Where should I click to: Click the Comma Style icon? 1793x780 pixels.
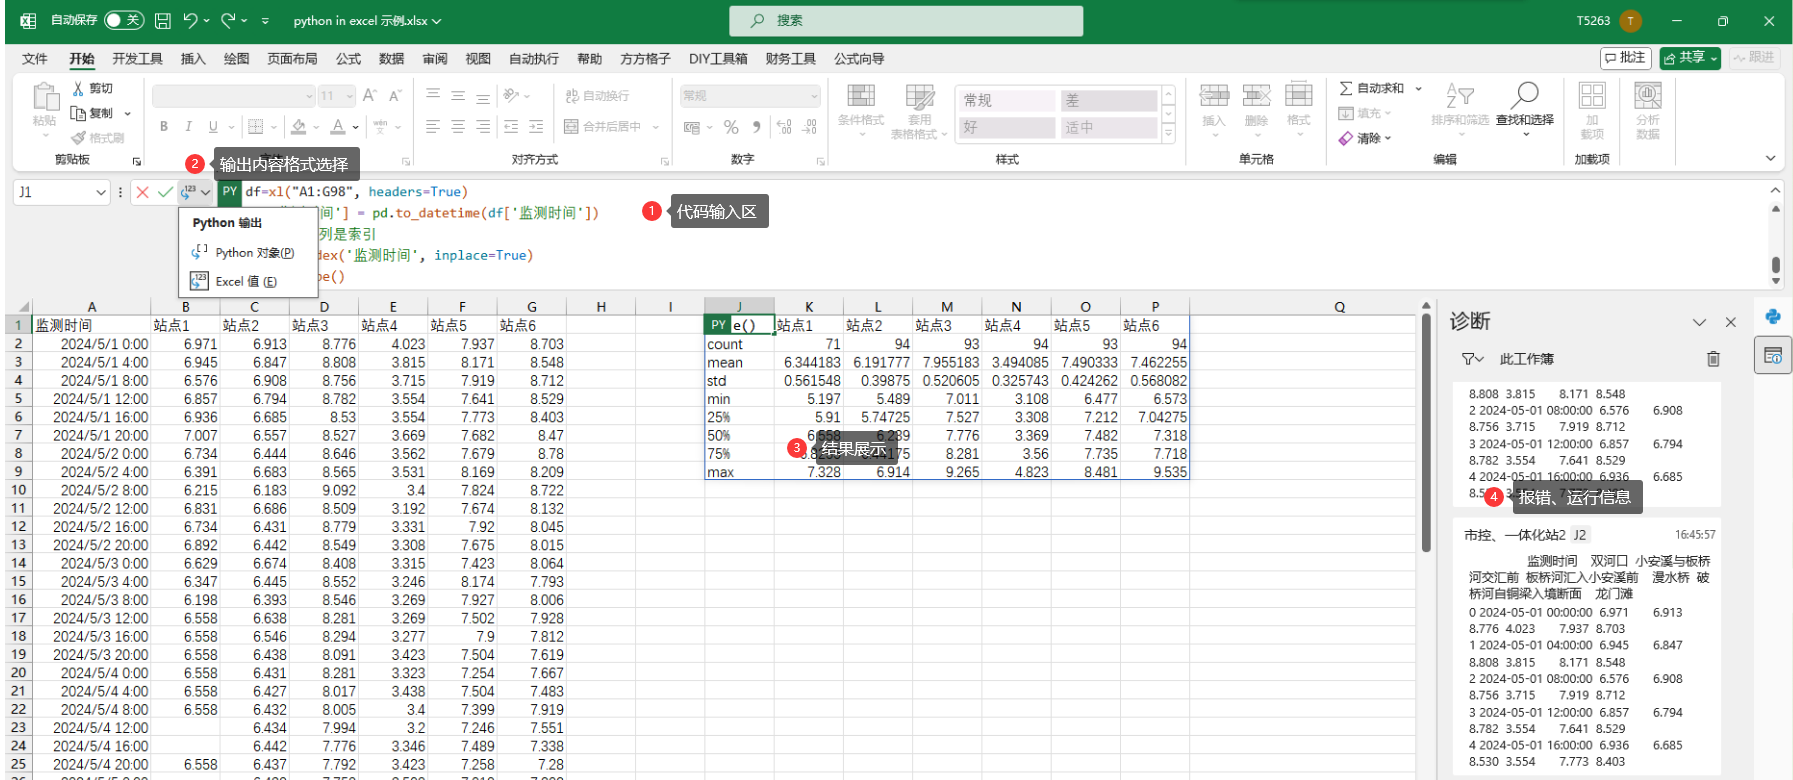[x=757, y=127]
